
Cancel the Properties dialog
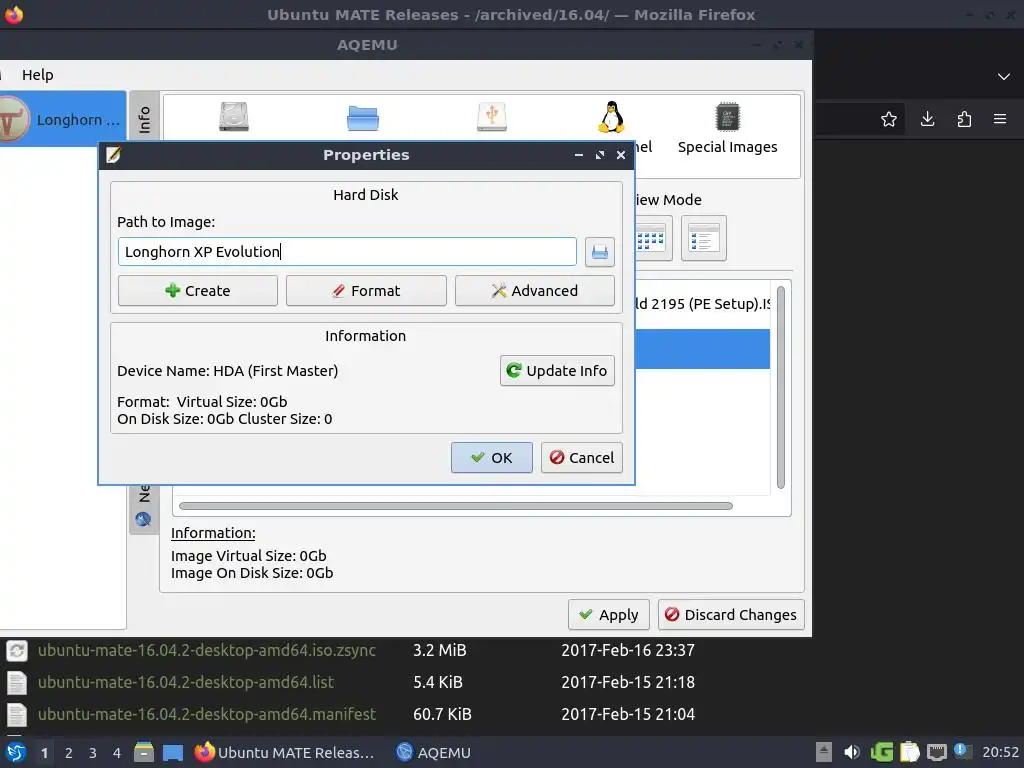[581, 458]
